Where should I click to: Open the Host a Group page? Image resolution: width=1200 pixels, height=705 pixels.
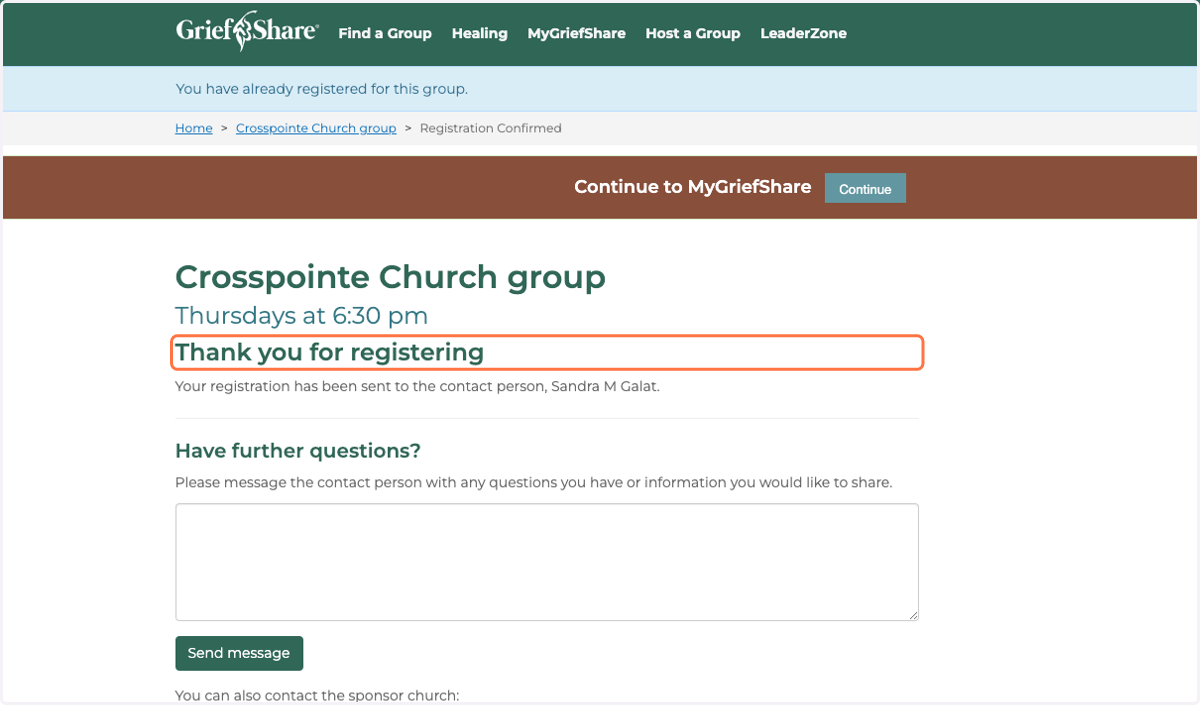(x=693, y=33)
